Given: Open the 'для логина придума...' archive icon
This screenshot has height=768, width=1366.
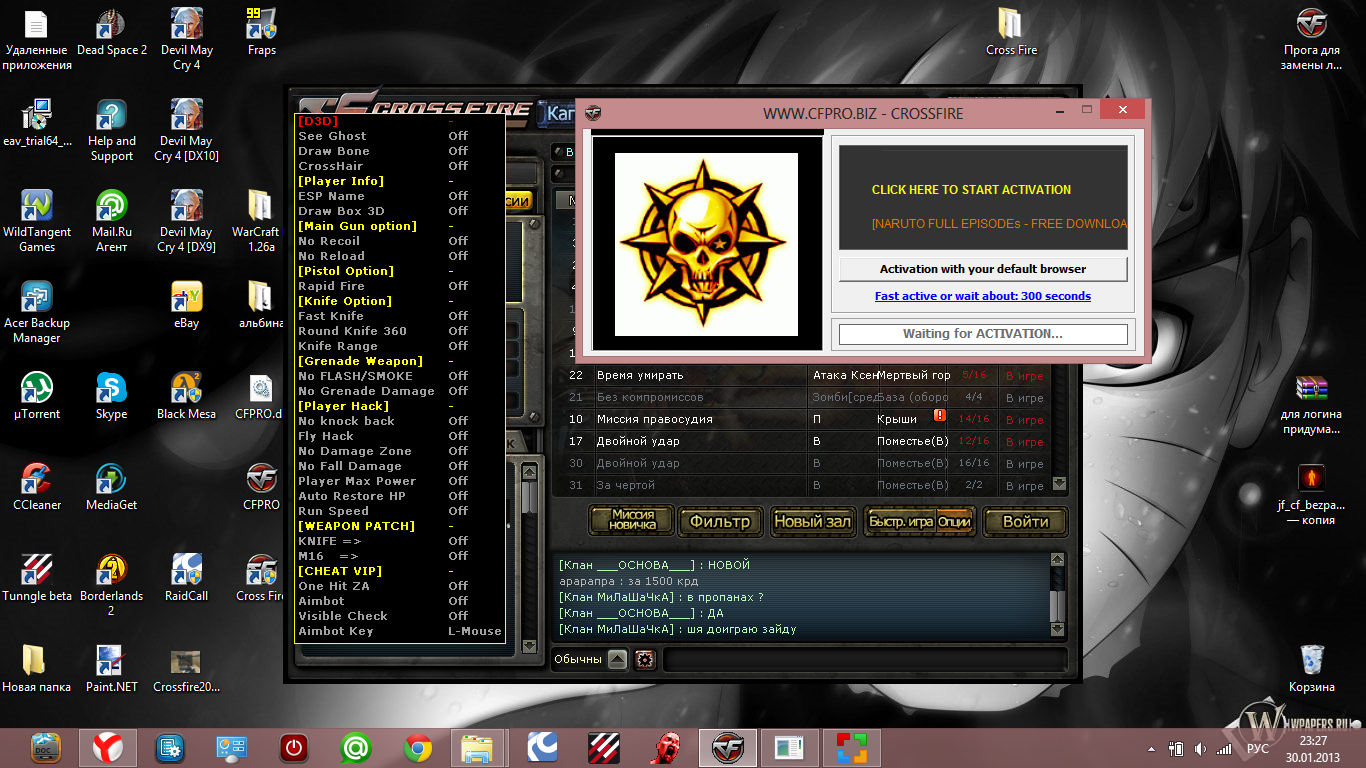Looking at the screenshot, I should pos(1311,403).
